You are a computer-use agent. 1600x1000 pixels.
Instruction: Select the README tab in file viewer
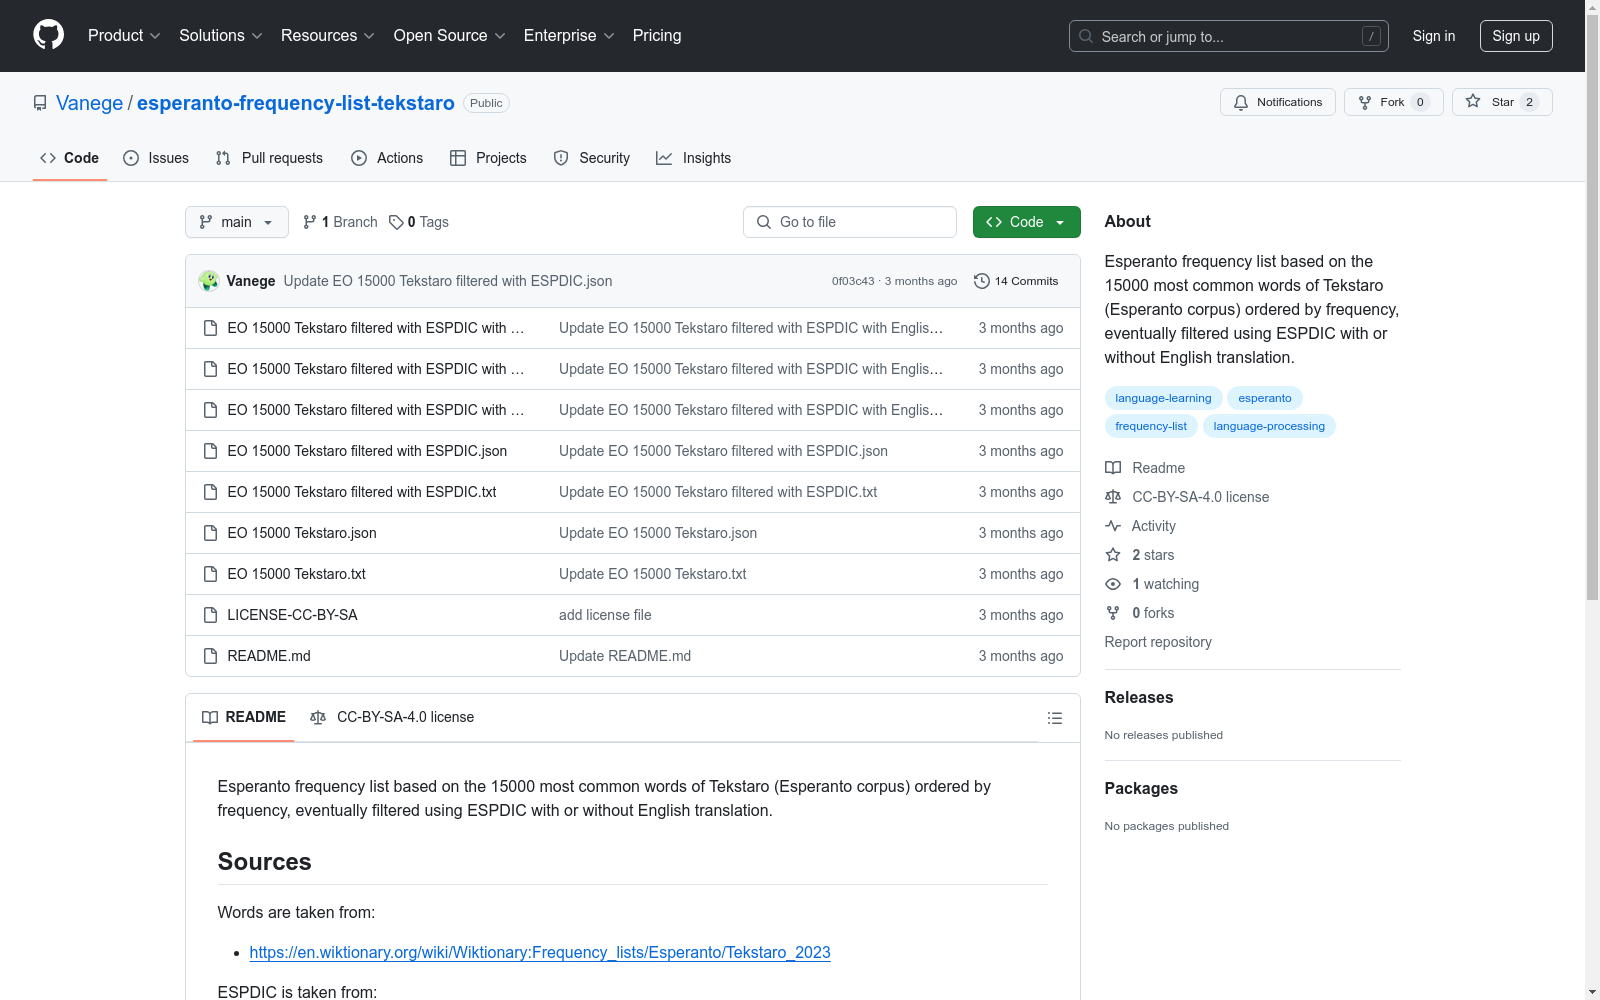coord(244,717)
